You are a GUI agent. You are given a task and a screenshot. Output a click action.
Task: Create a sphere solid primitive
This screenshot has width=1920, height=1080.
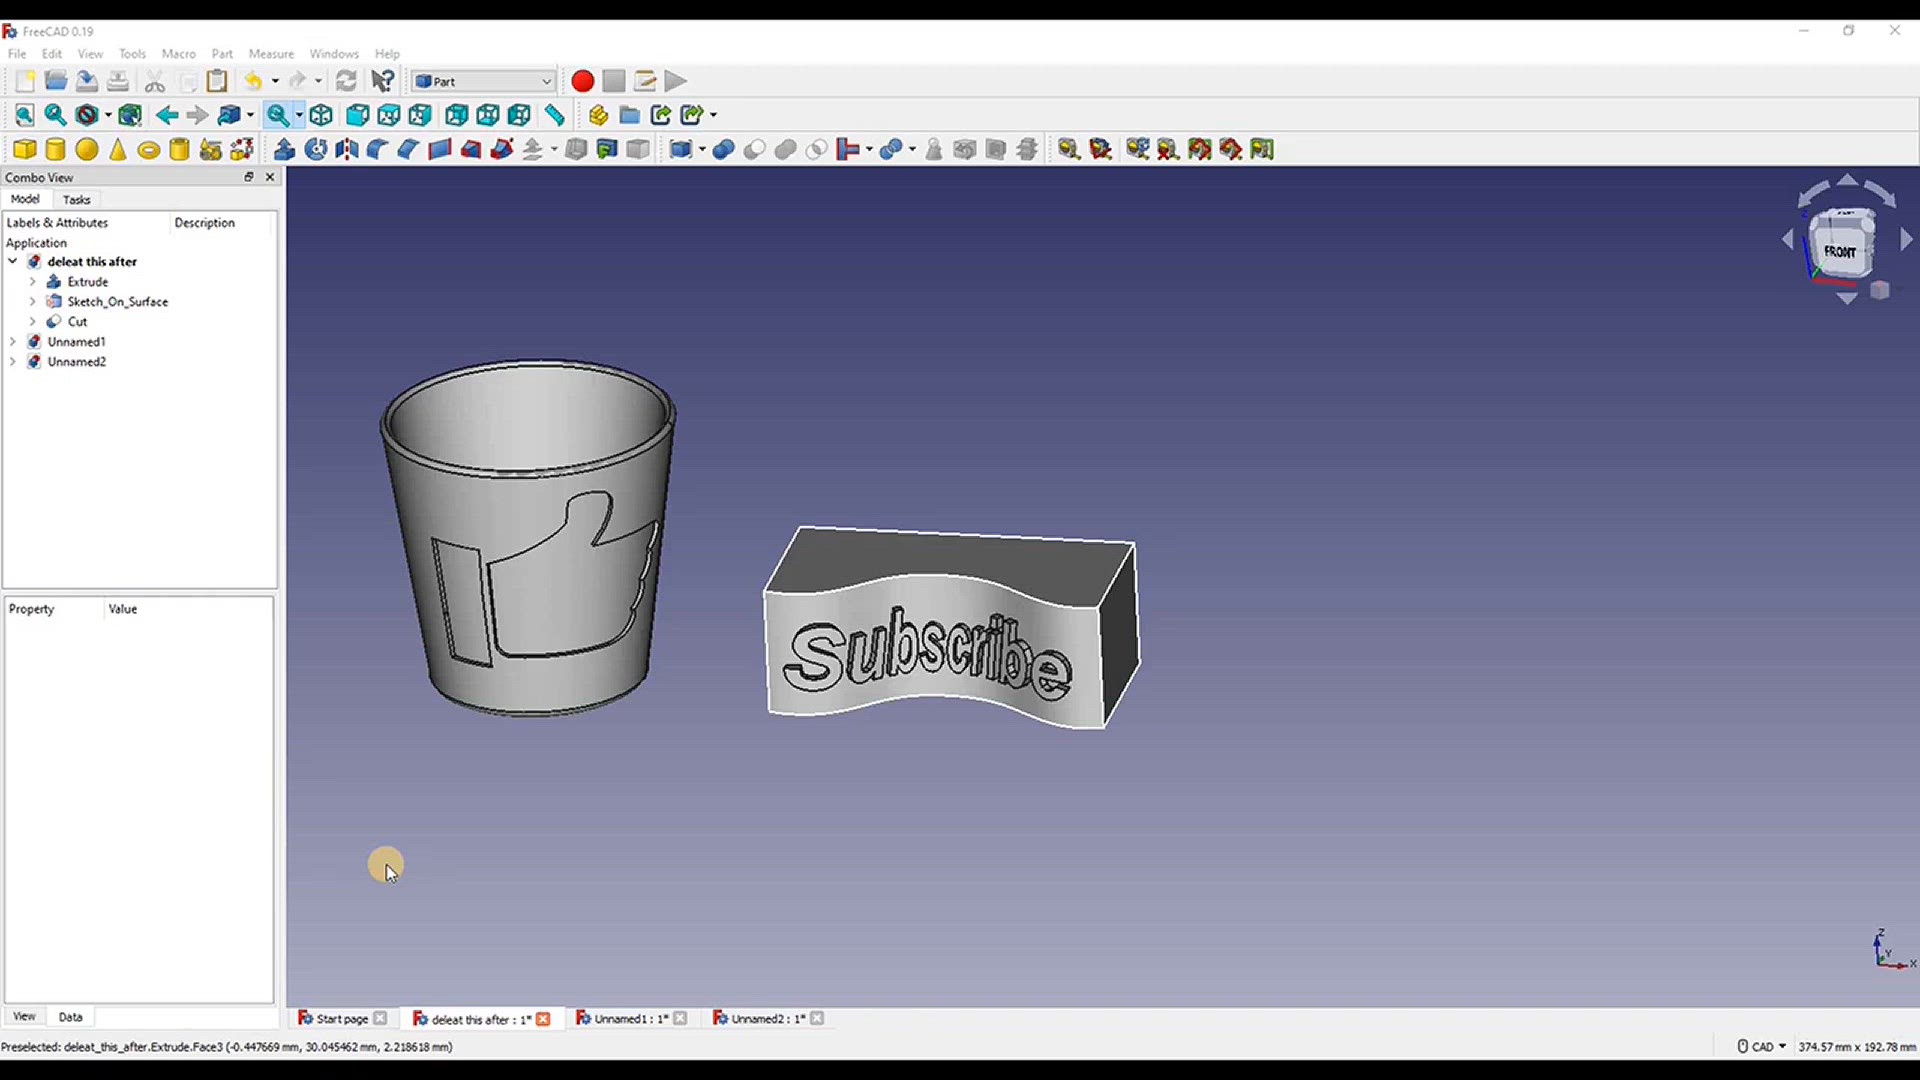87,150
